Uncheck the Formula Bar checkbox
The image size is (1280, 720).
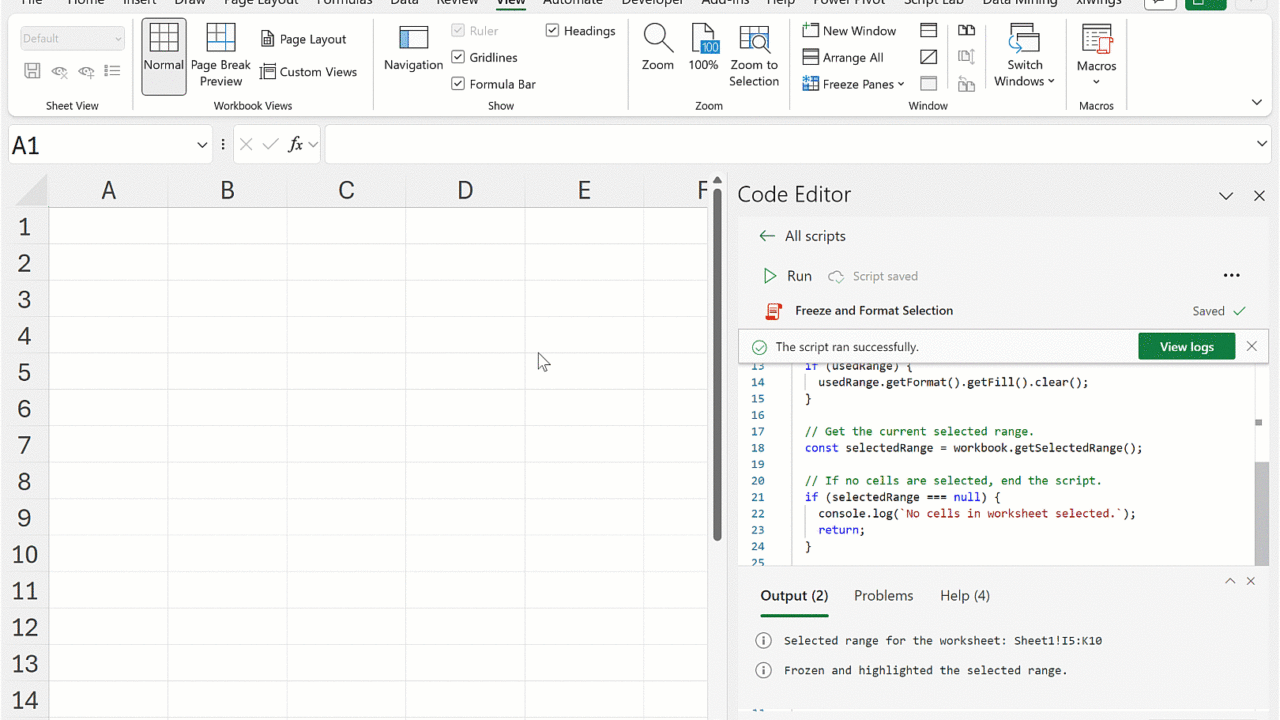point(458,84)
